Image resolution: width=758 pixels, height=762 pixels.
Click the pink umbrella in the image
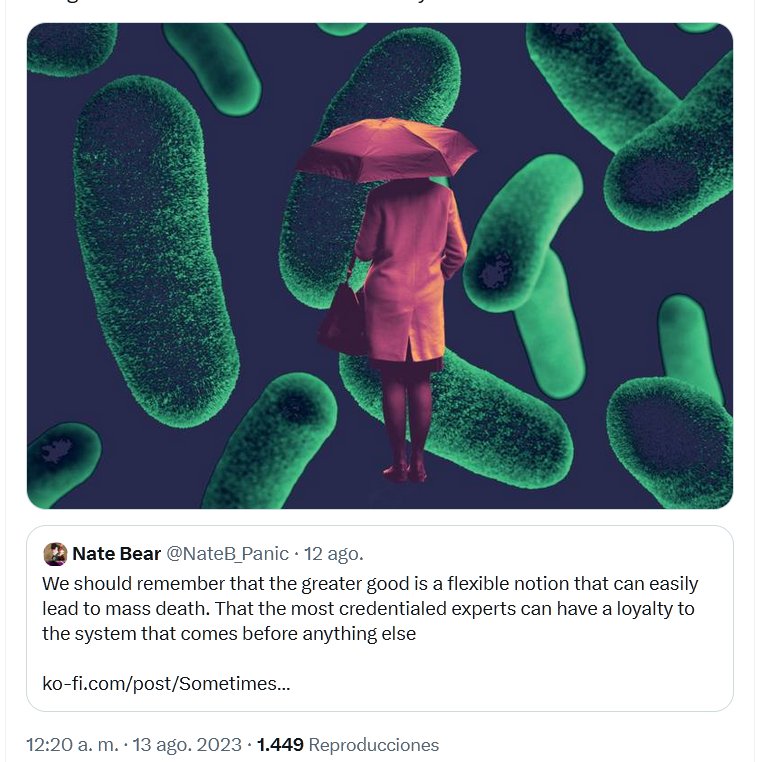coord(387,147)
